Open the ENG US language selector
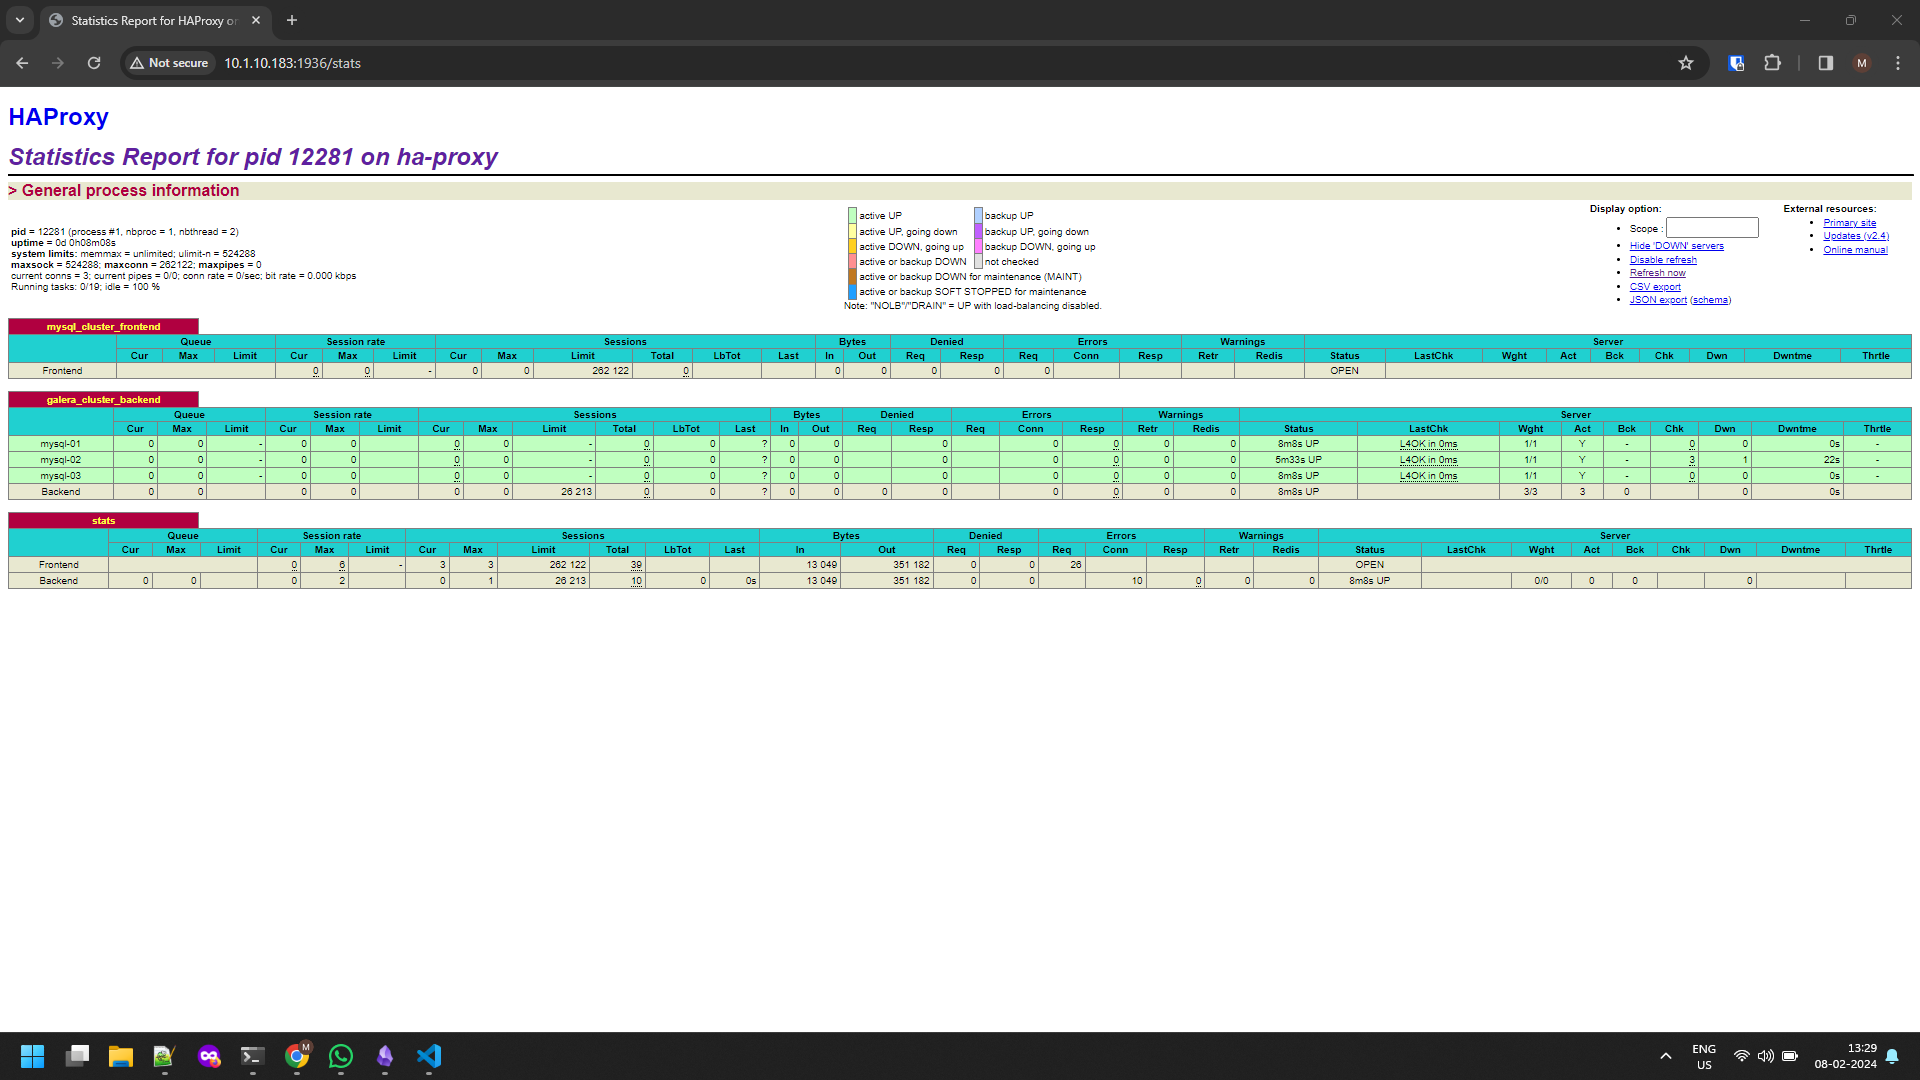Image resolution: width=1920 pixels, height=1080 pixels. point(1703,1055)
